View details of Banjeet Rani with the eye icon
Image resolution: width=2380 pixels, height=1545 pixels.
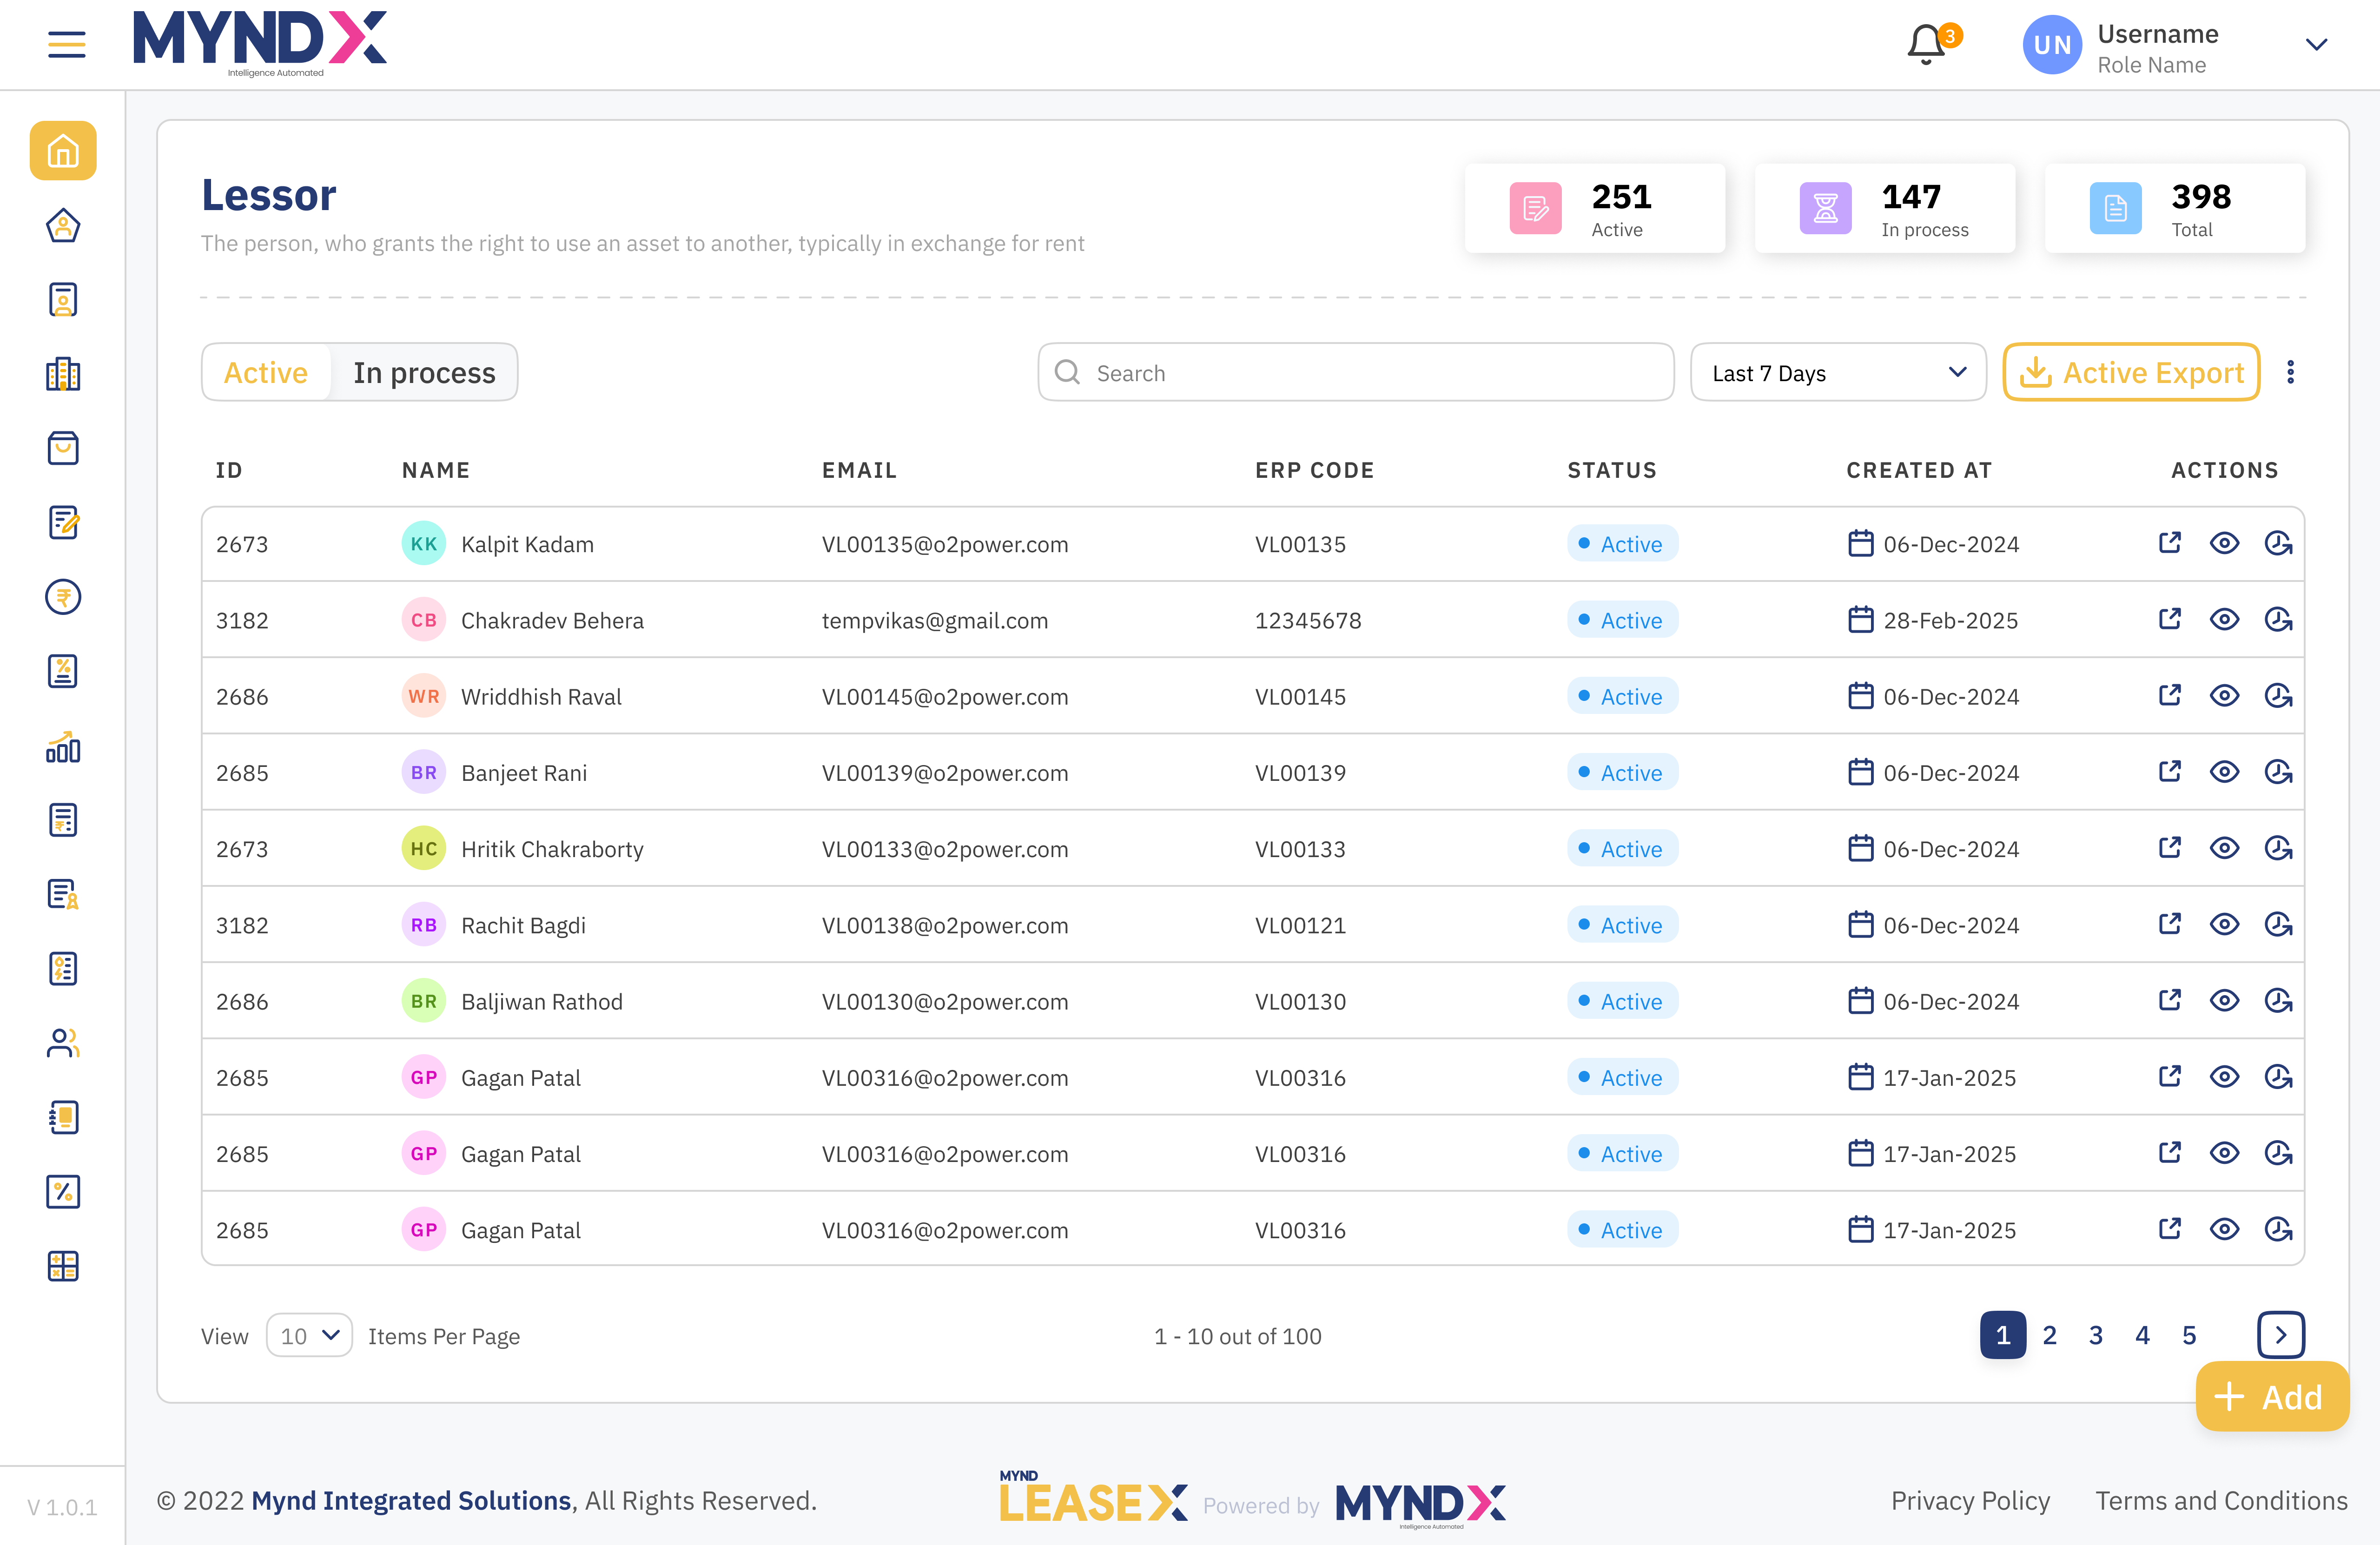[x=2225, y=772]
